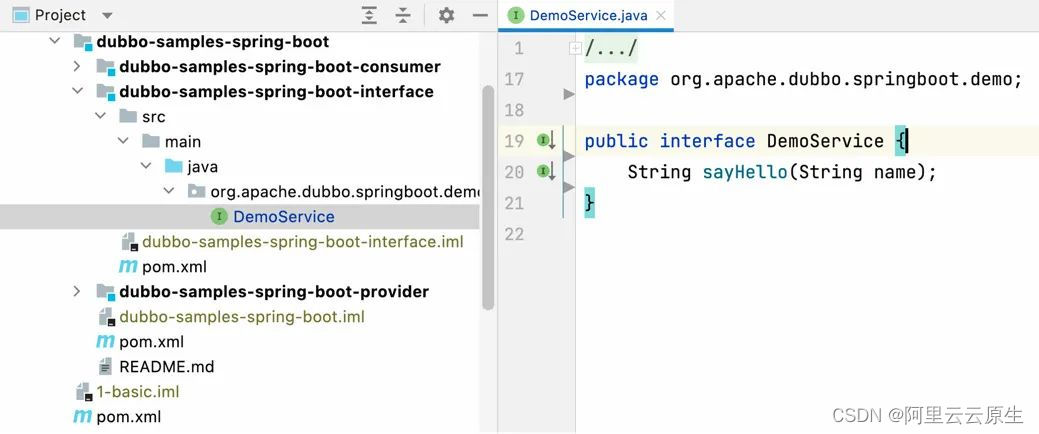Click the project tree vertical scrollbar

click(x=488, y=197)
